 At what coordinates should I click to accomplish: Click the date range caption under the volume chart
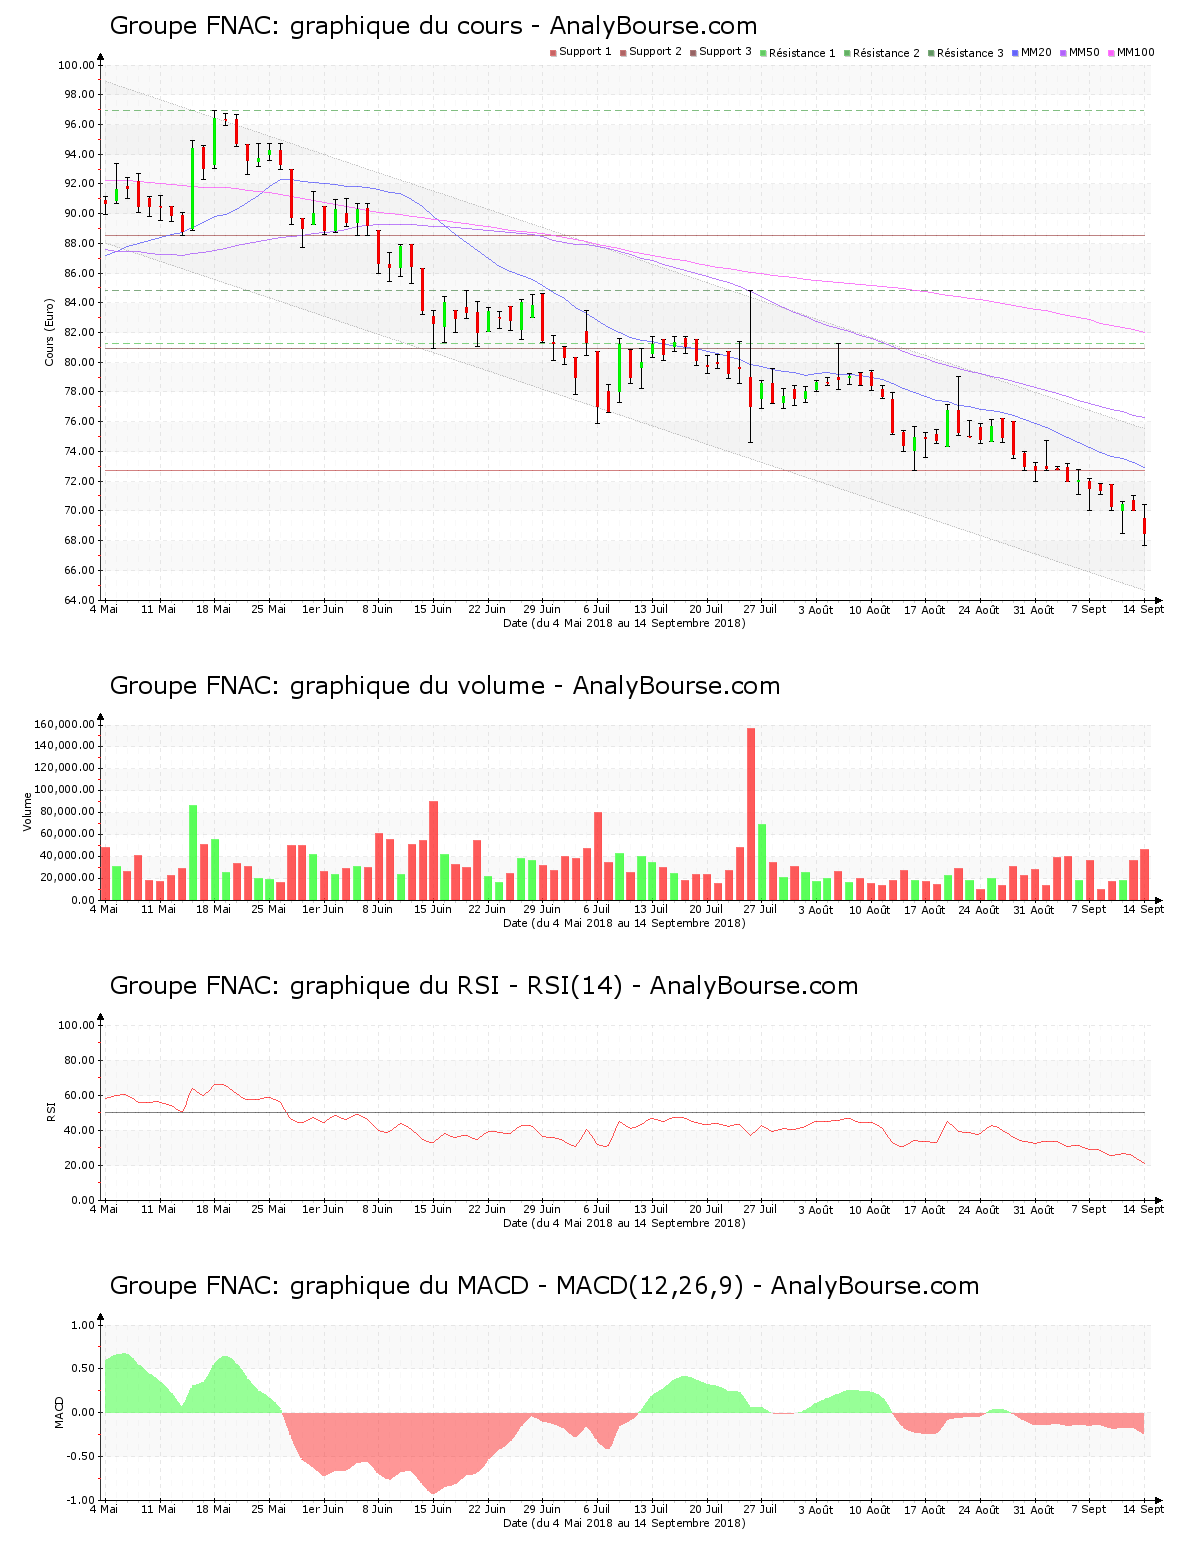tap(624, 923)
